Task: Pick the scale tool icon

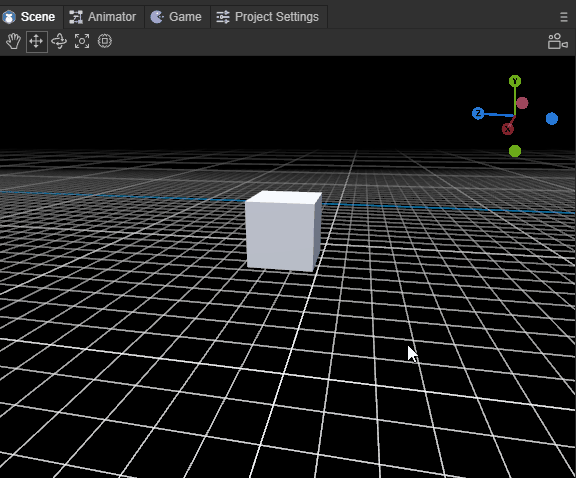Action: [x=82, y=41]
